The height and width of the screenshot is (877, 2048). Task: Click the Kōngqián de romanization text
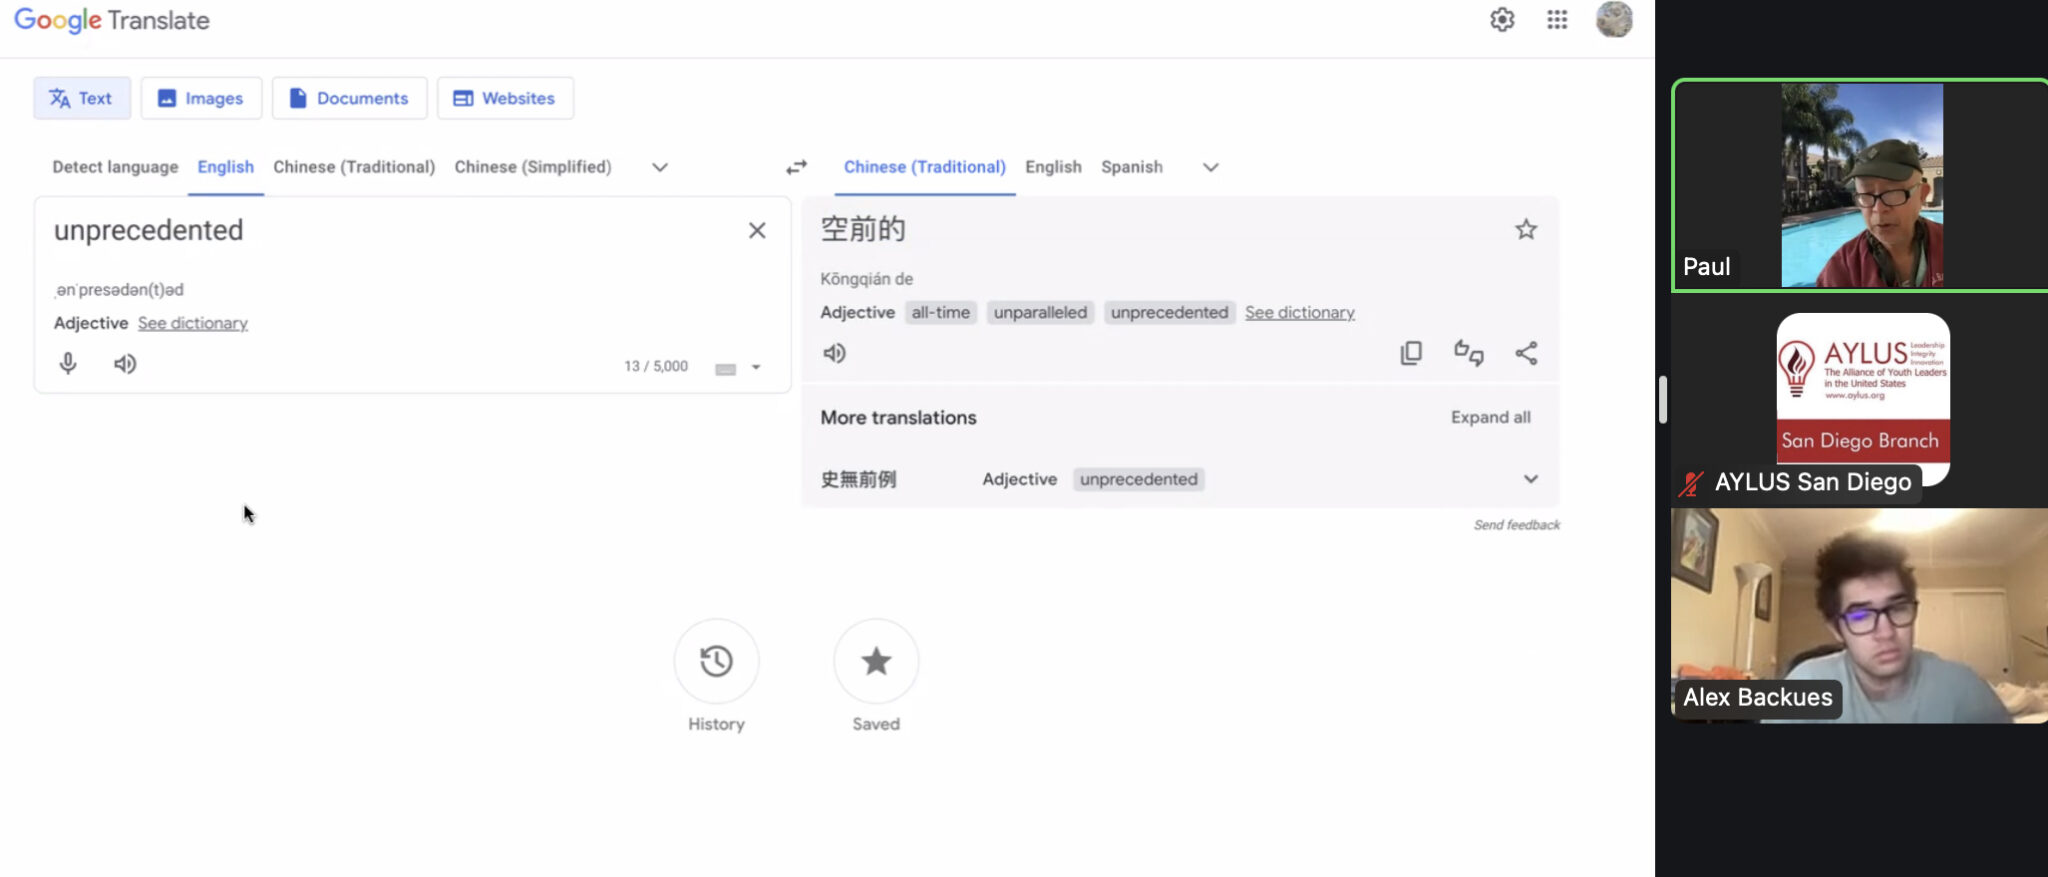coord(867,279)
